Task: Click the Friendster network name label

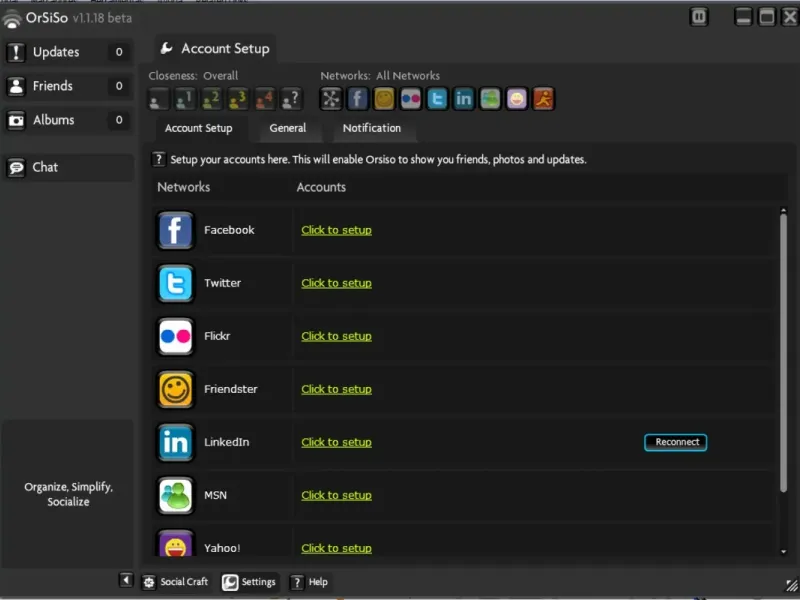Action: (231, 389)
